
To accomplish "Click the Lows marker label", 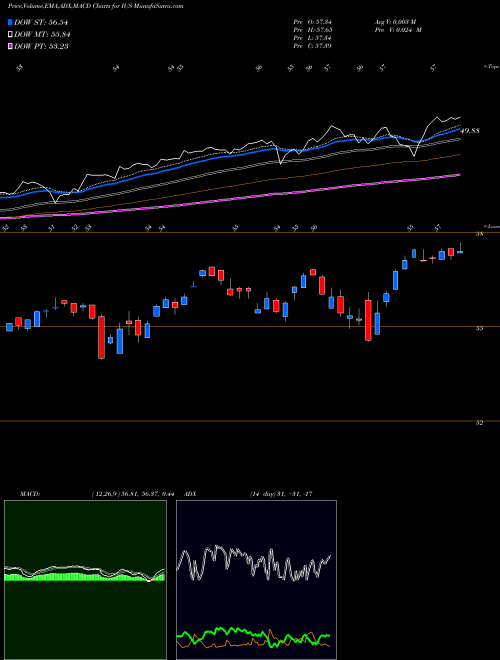I will click(491, 226).
